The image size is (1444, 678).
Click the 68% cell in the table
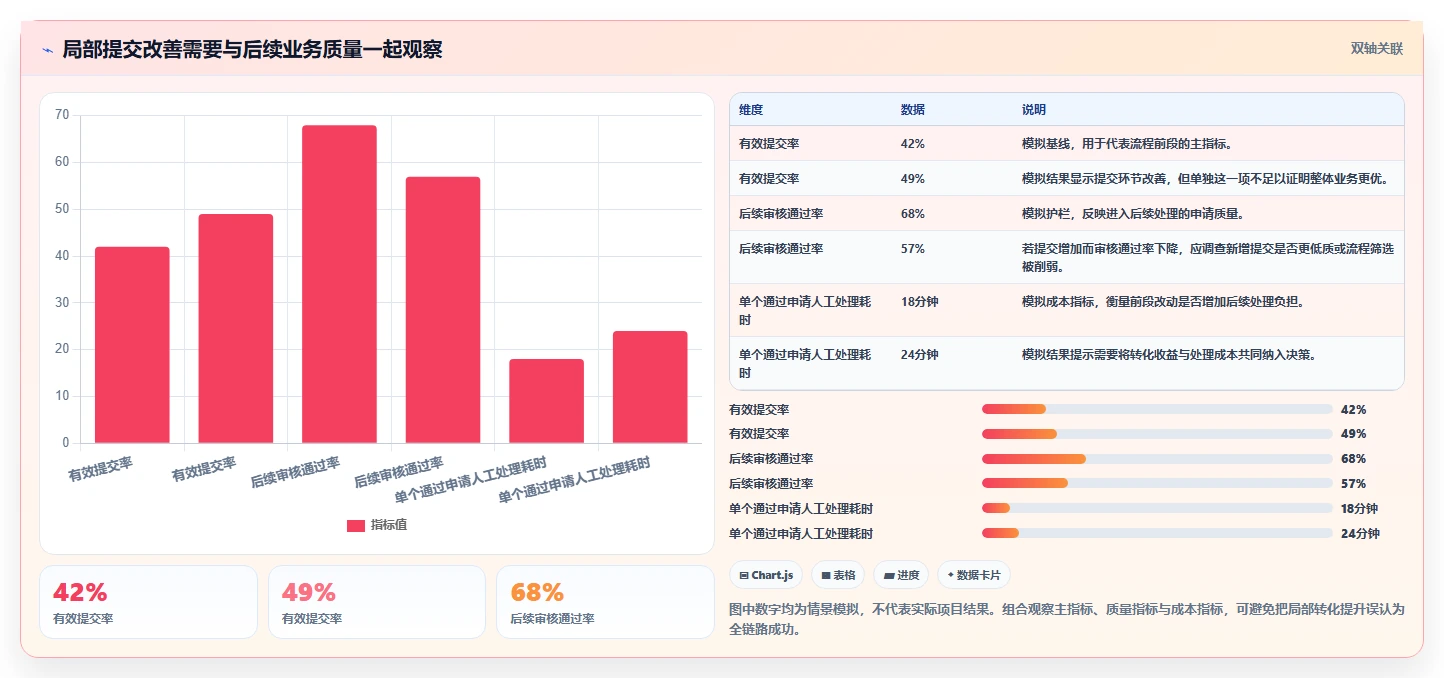913,214
